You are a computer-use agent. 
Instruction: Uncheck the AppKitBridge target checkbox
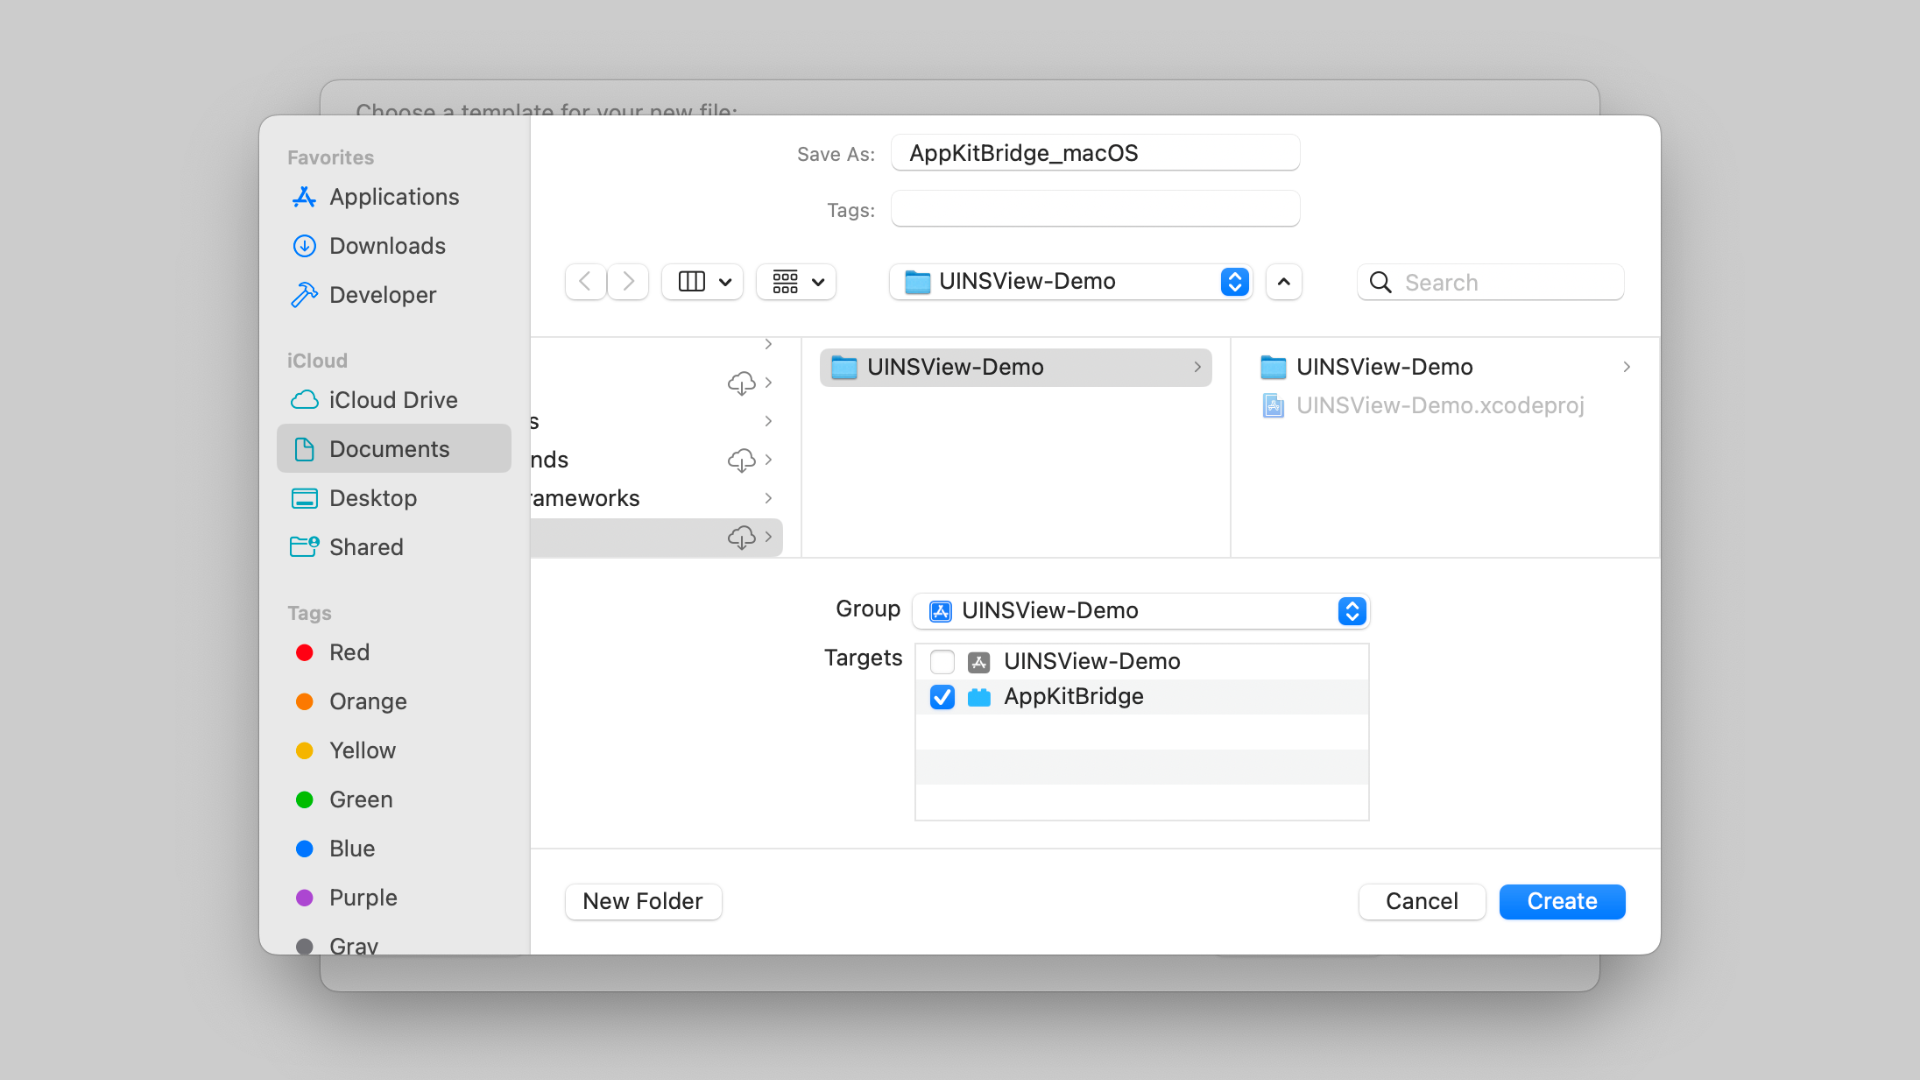coord(942,697)
